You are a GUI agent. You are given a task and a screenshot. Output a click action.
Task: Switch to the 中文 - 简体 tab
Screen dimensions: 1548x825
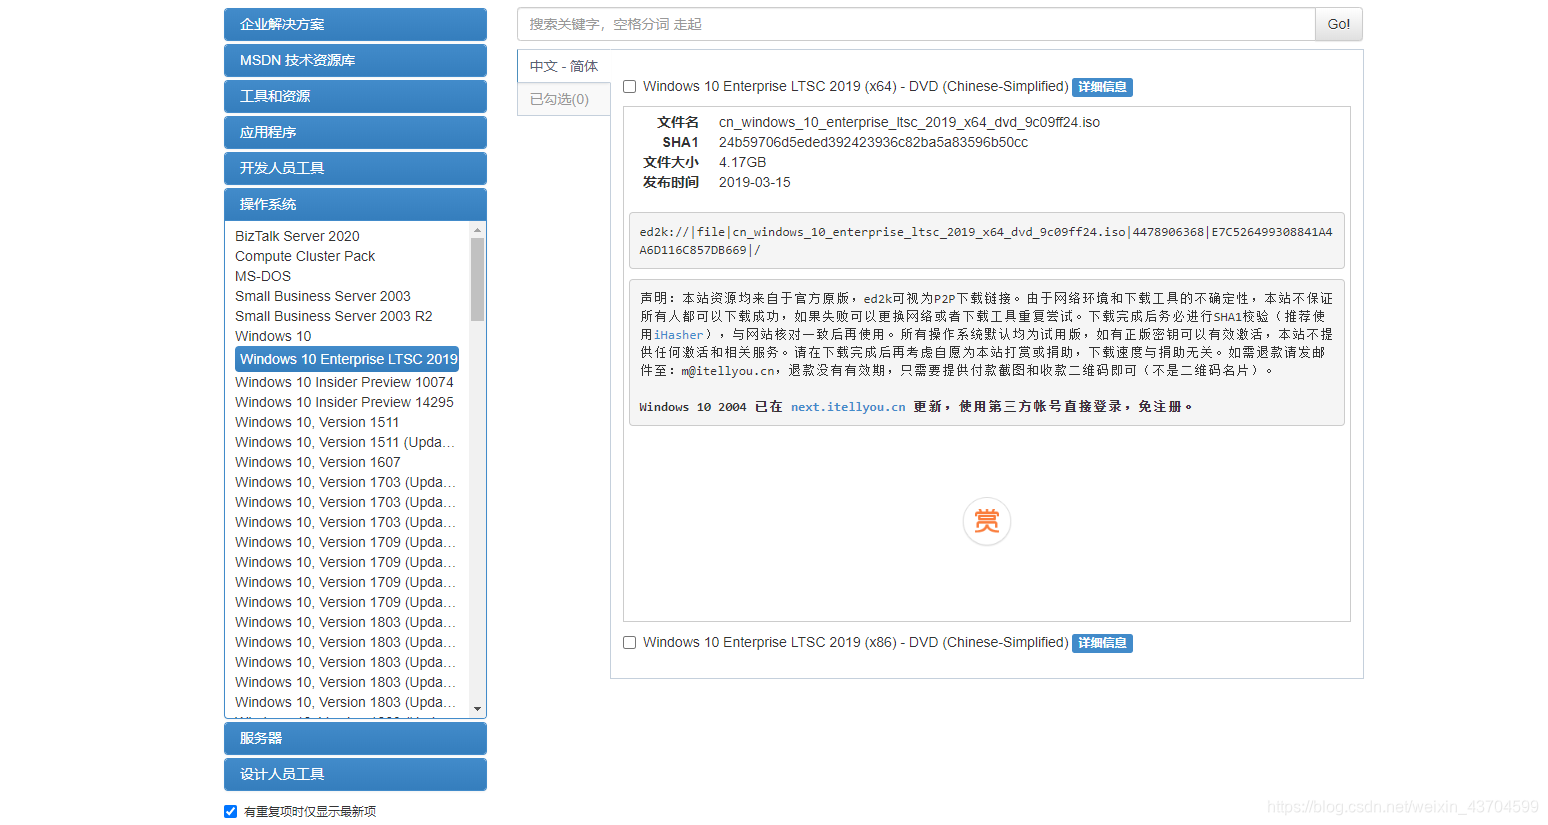pyautogui.click(x=564, y=66)
